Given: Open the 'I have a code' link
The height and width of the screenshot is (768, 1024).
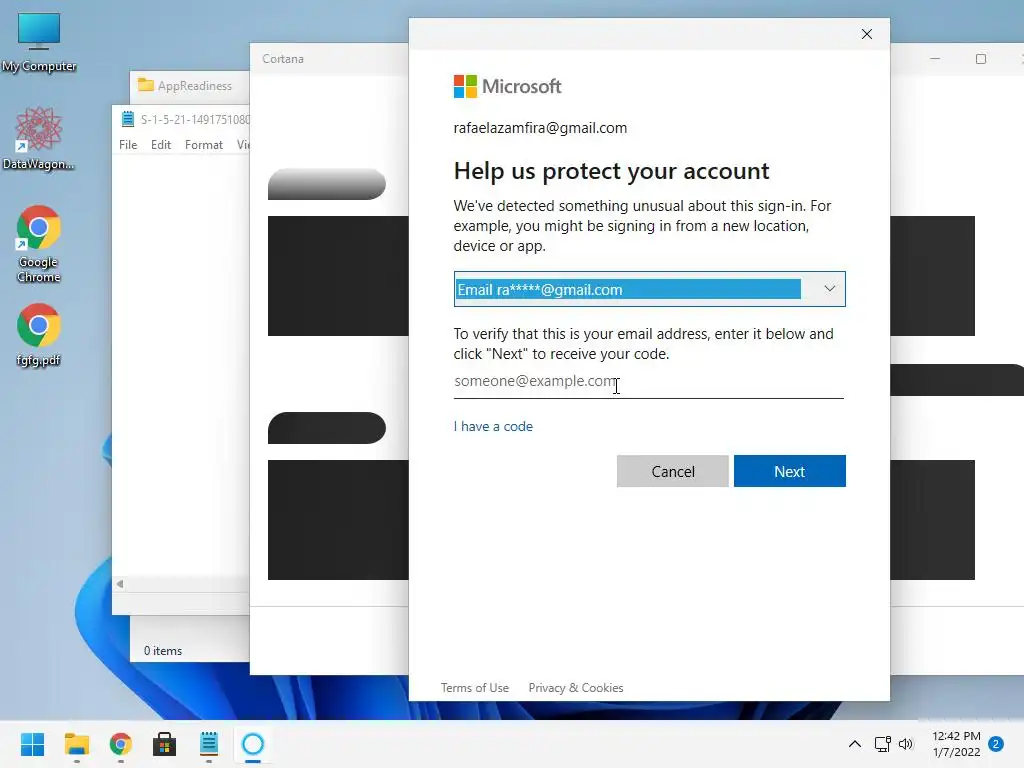Looking at the screenshot, I should click(493, 426).
